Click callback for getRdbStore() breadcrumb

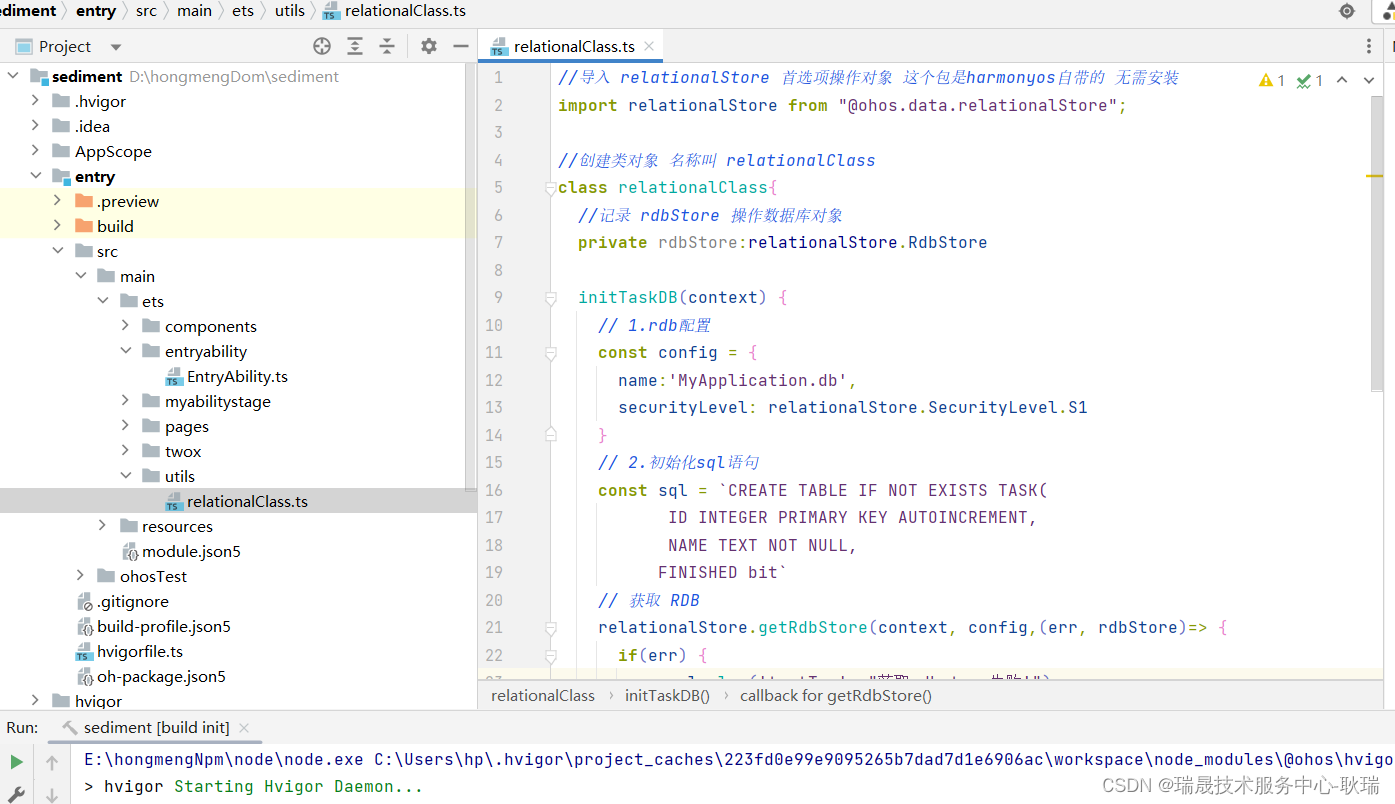(836, 696)
